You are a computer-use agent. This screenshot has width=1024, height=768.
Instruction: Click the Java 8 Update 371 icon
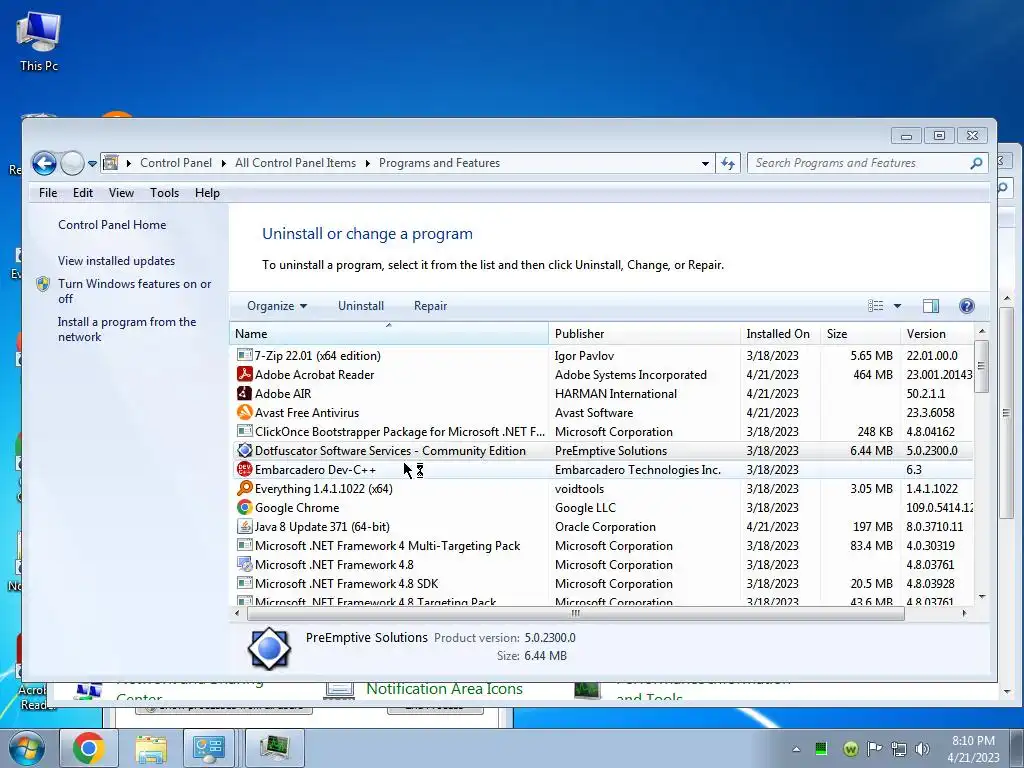(x=244, y=526)
